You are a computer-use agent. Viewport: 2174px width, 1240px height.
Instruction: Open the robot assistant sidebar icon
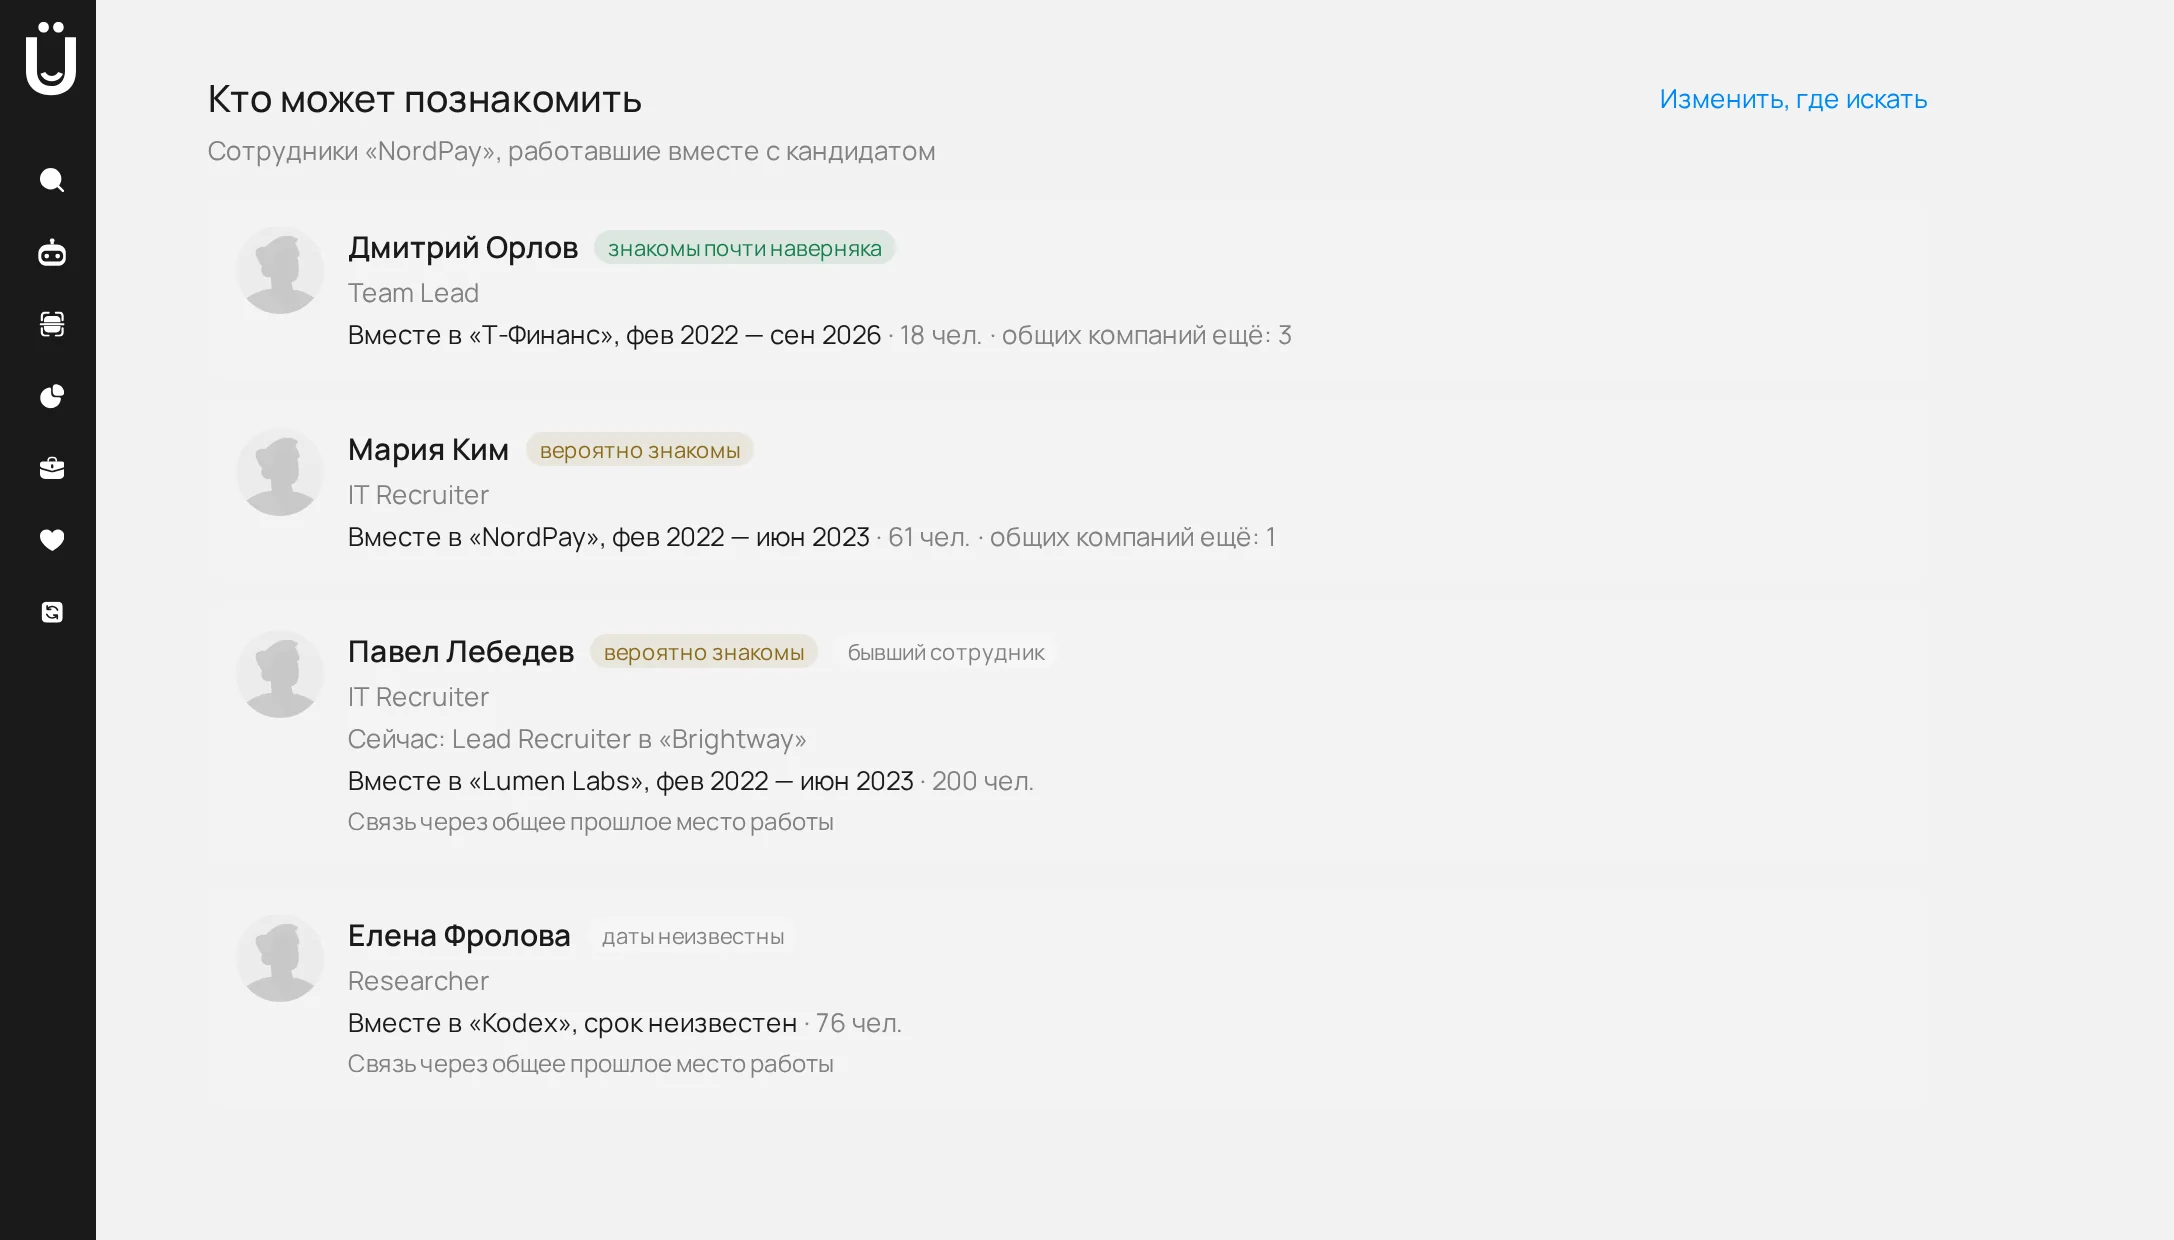point(52,252)
